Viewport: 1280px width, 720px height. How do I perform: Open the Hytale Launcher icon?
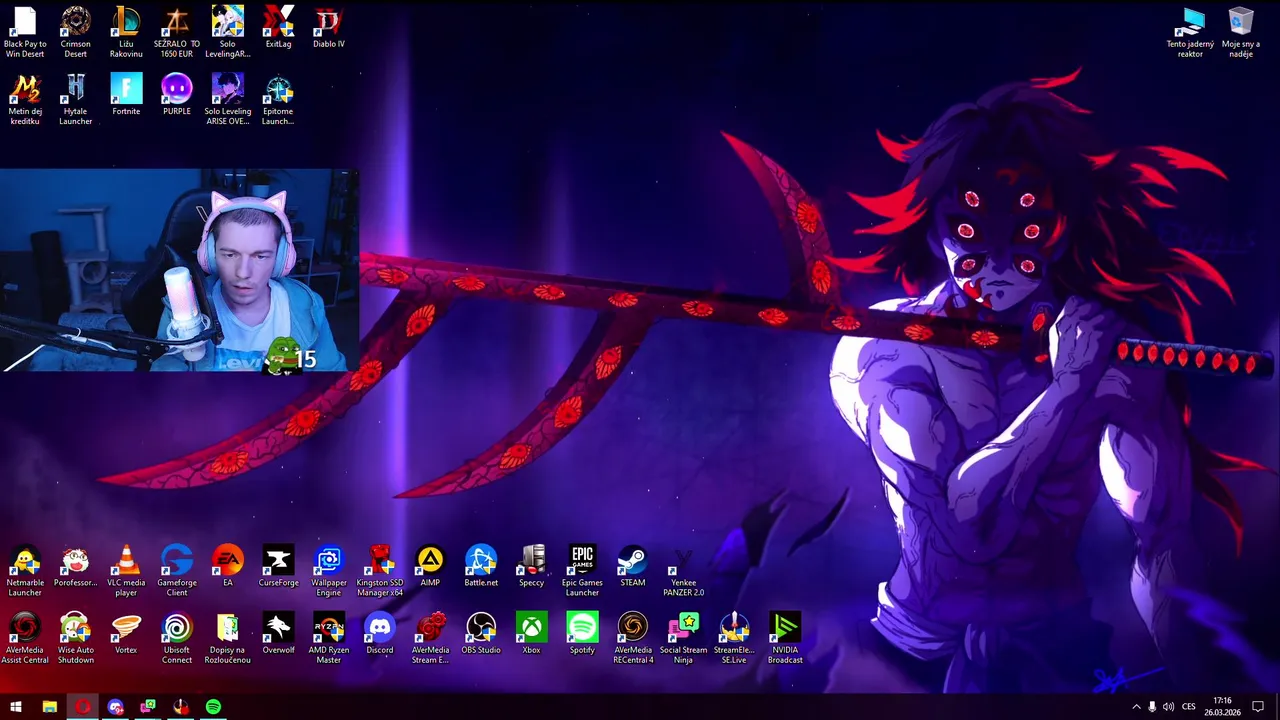tap(75, 99)
